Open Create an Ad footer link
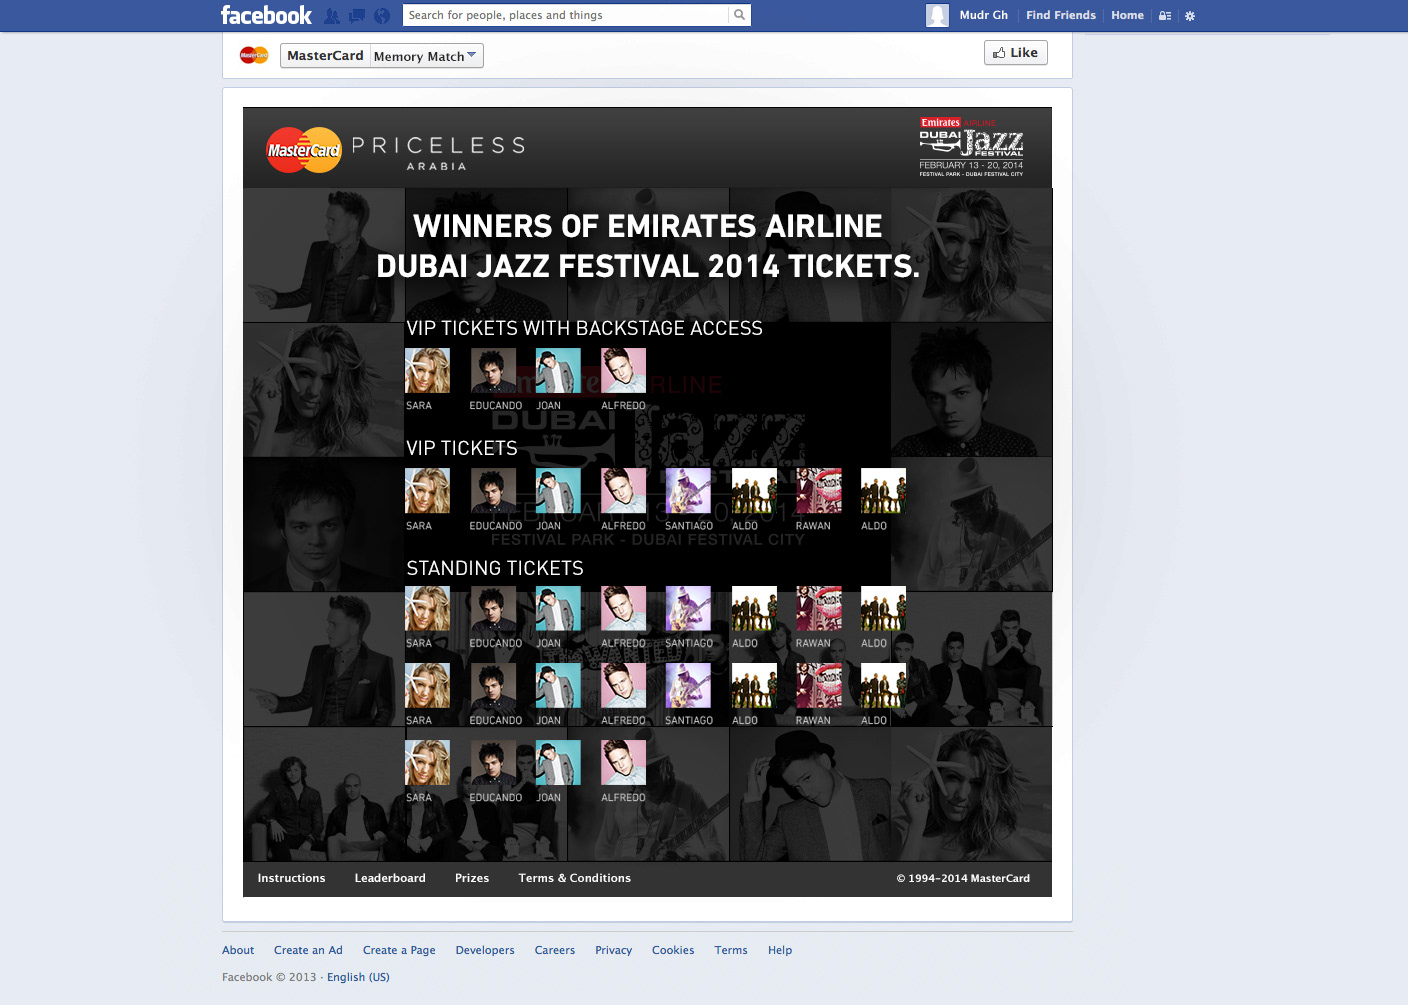The height and width of the screenshot is (1005, 1408). tap(308, 950)
